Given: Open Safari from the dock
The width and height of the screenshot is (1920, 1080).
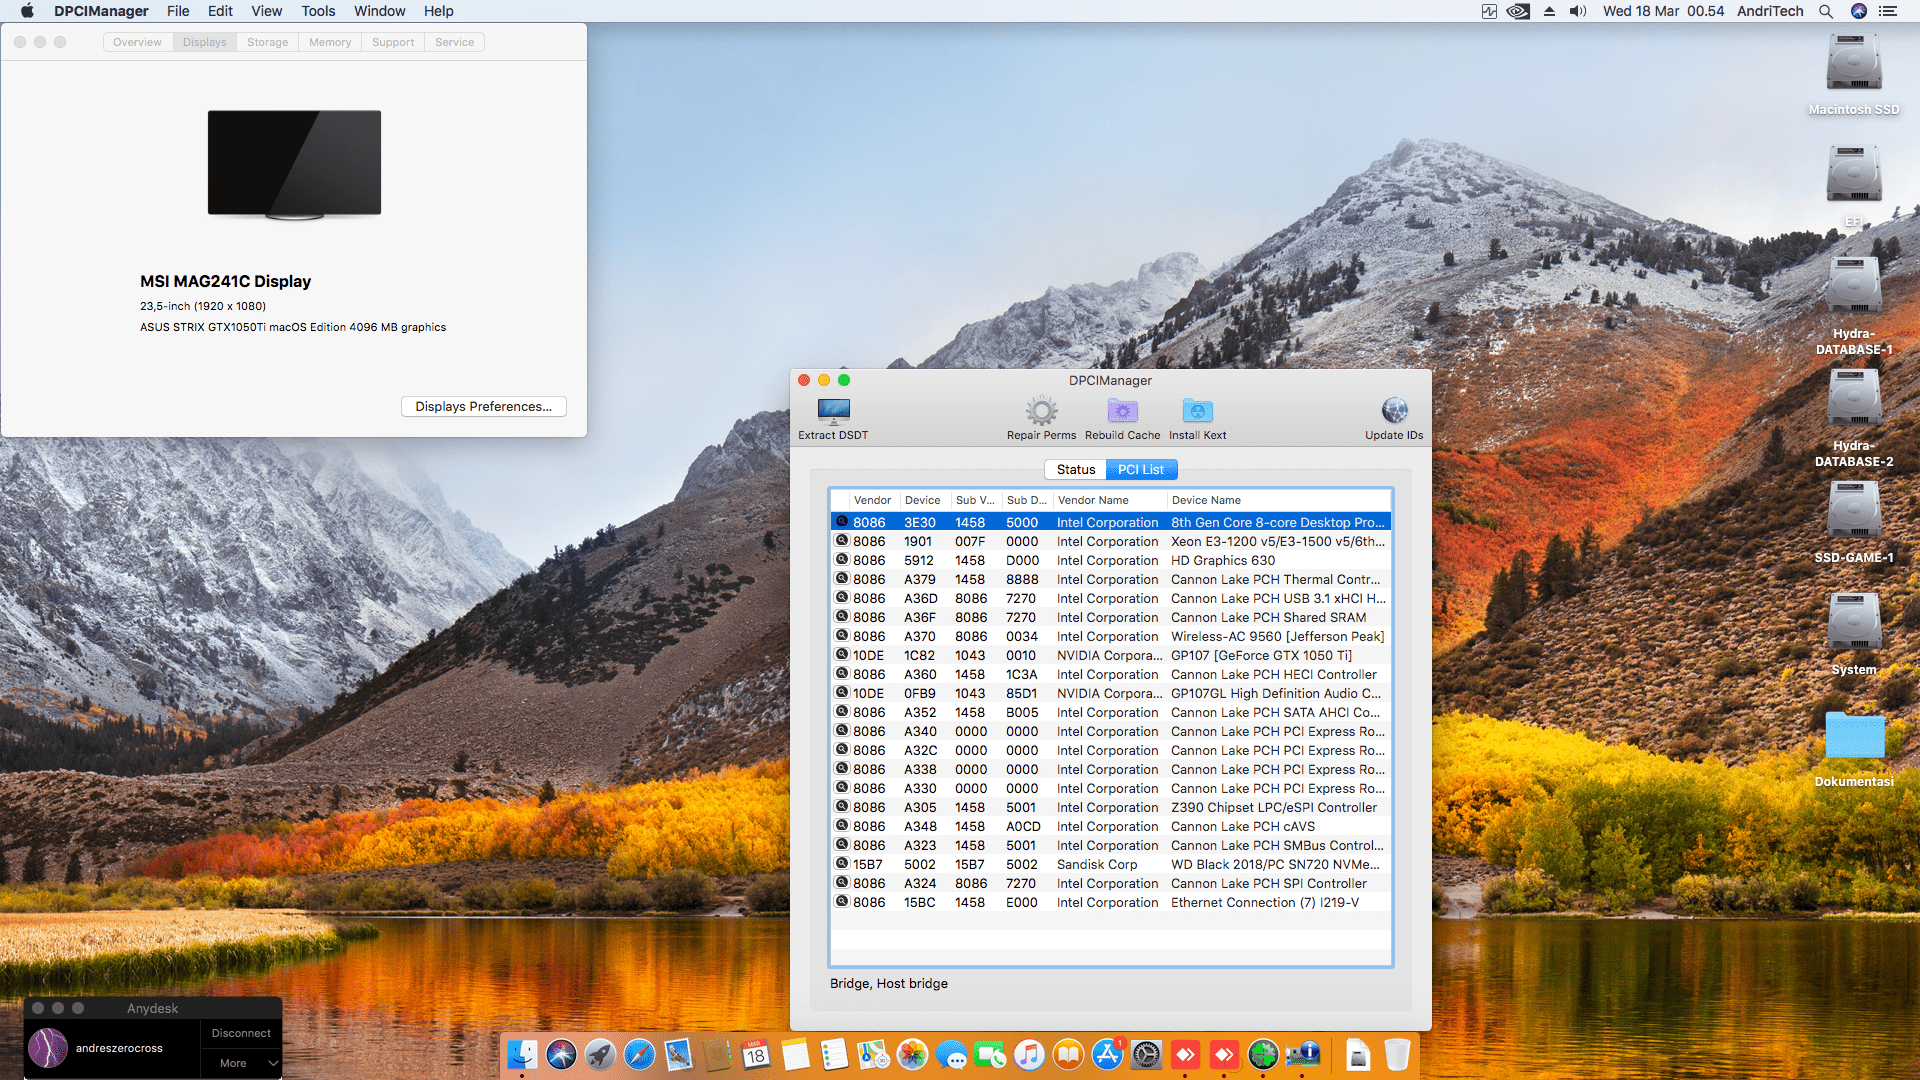Looking at the screenshot, I should coord(639,1054).
